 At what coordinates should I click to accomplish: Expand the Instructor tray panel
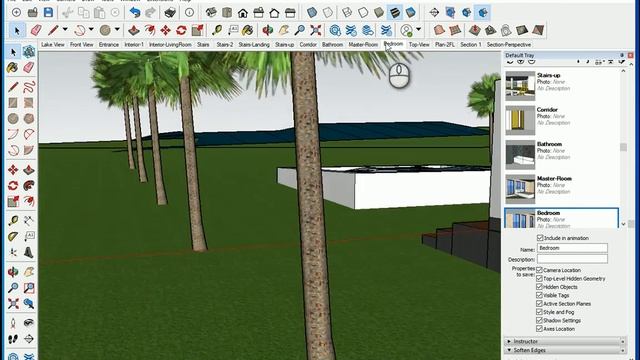pyautogui.click(x=509, y=341)
